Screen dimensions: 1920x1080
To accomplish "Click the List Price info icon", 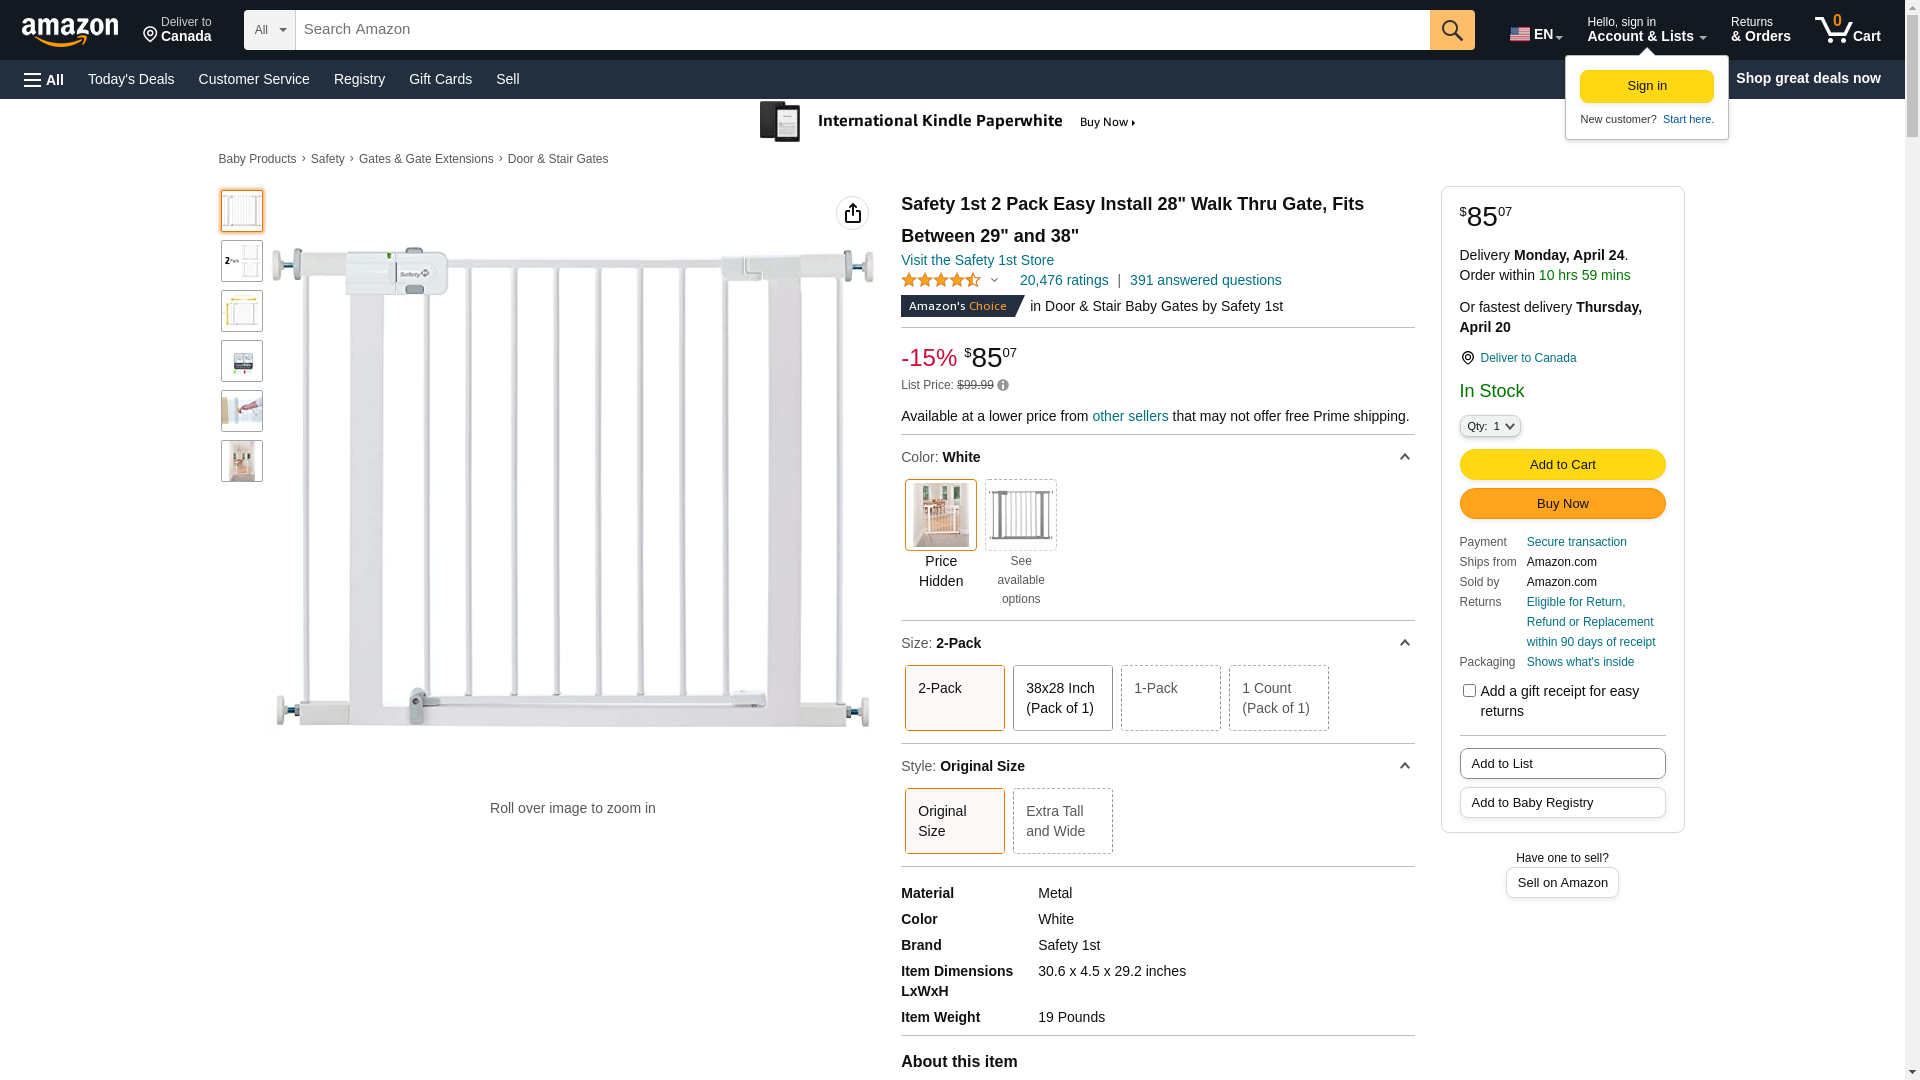I will point(1003,385).
